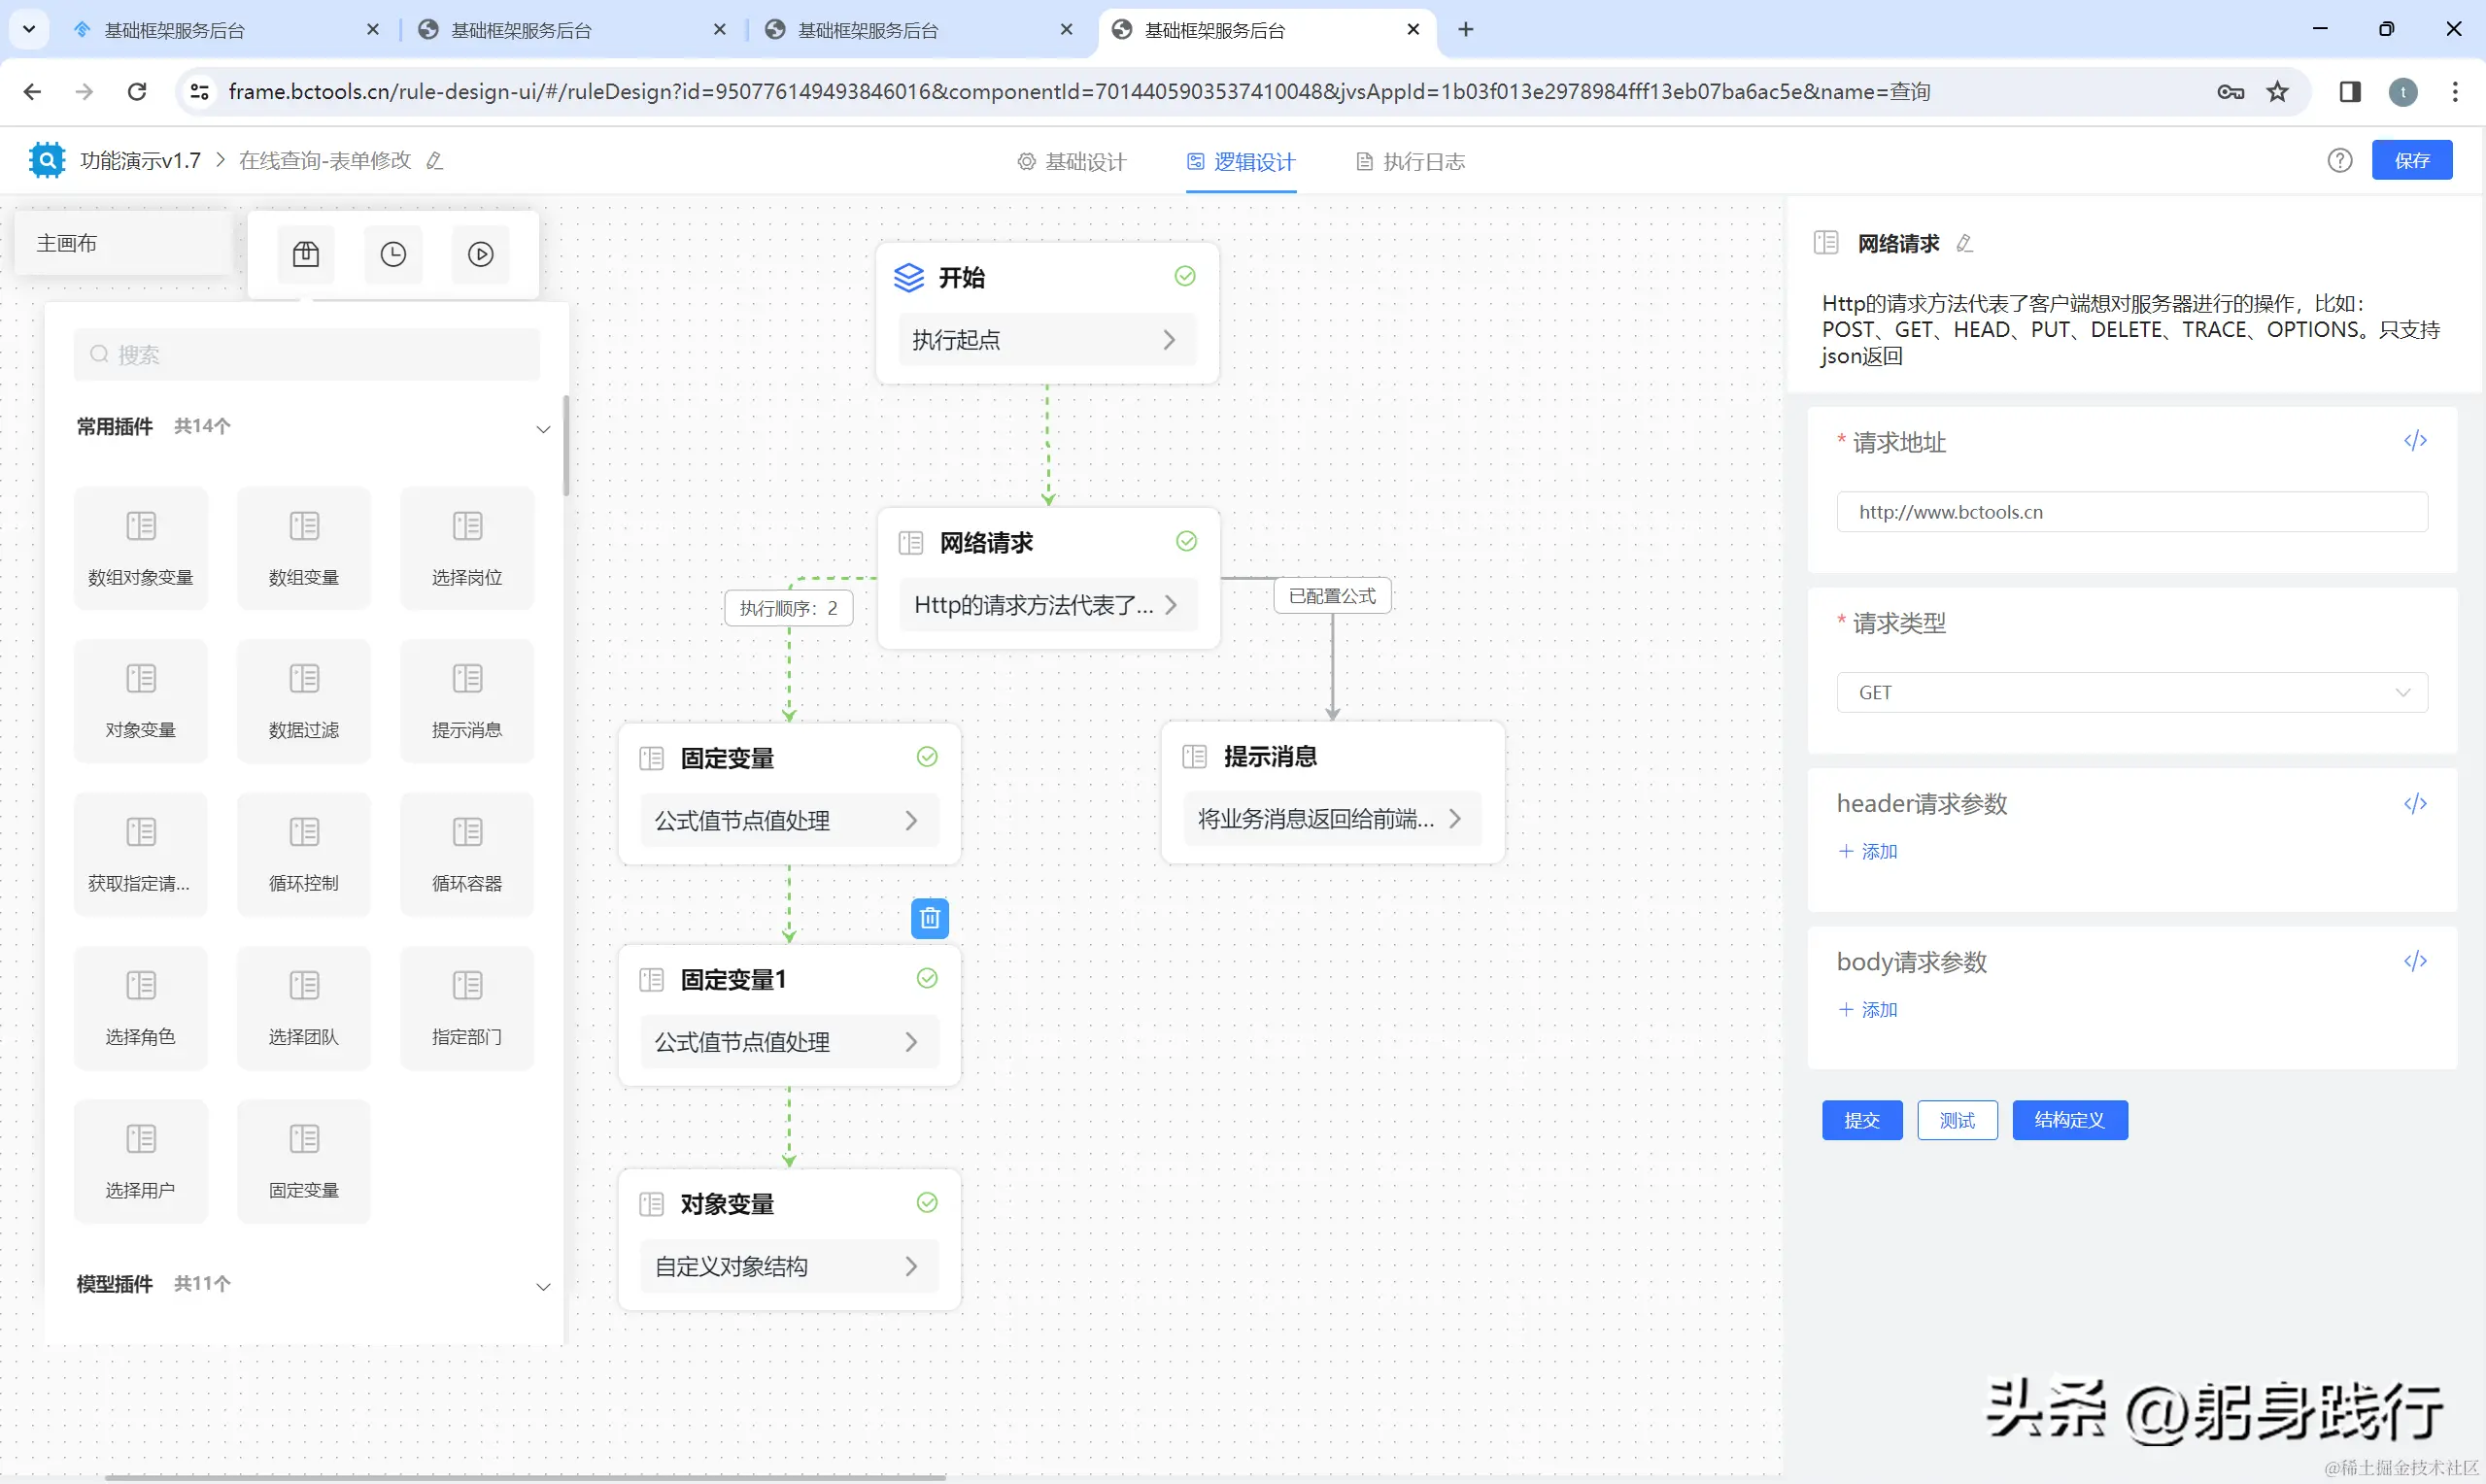The height and width of the screenshot is (1484, 2486).
Task: Click green check on 对象变量 node
Action: click(927, 1203)
